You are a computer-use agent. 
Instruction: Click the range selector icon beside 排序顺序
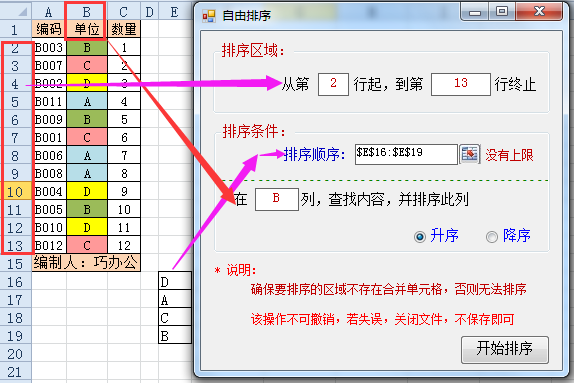point(469,154)
